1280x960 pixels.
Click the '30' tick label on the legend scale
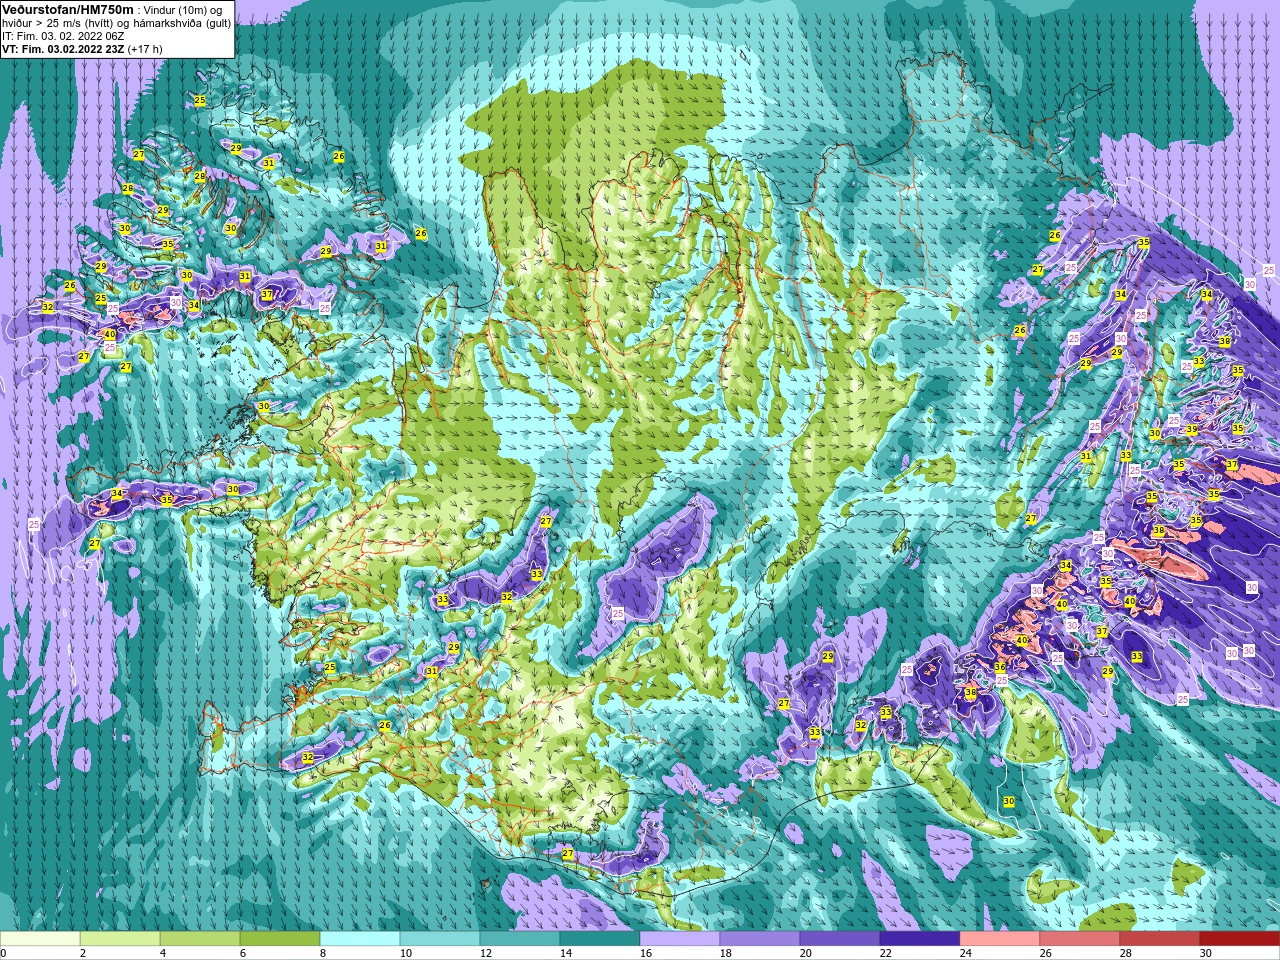[x=1206, y=953]
